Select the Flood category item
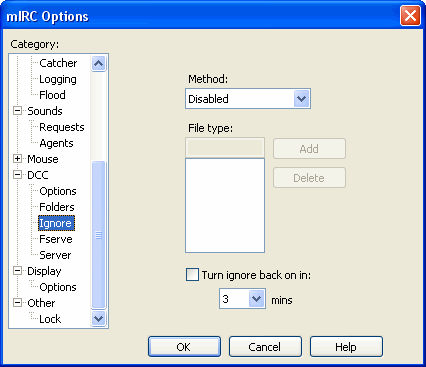Image resolution: width=426 pixels, height=367 pixels. pyautogui.click(x=52, y=95)
